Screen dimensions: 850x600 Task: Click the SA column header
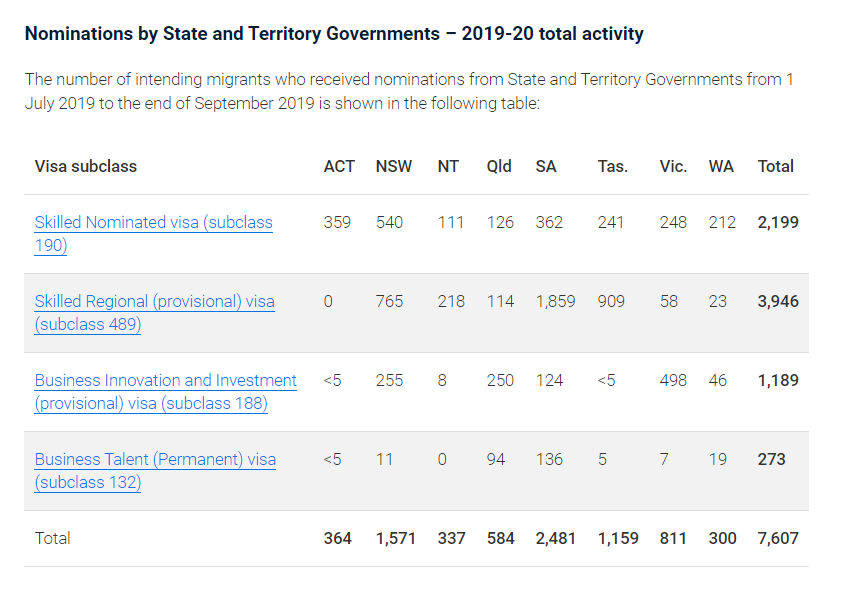[546, 166]
